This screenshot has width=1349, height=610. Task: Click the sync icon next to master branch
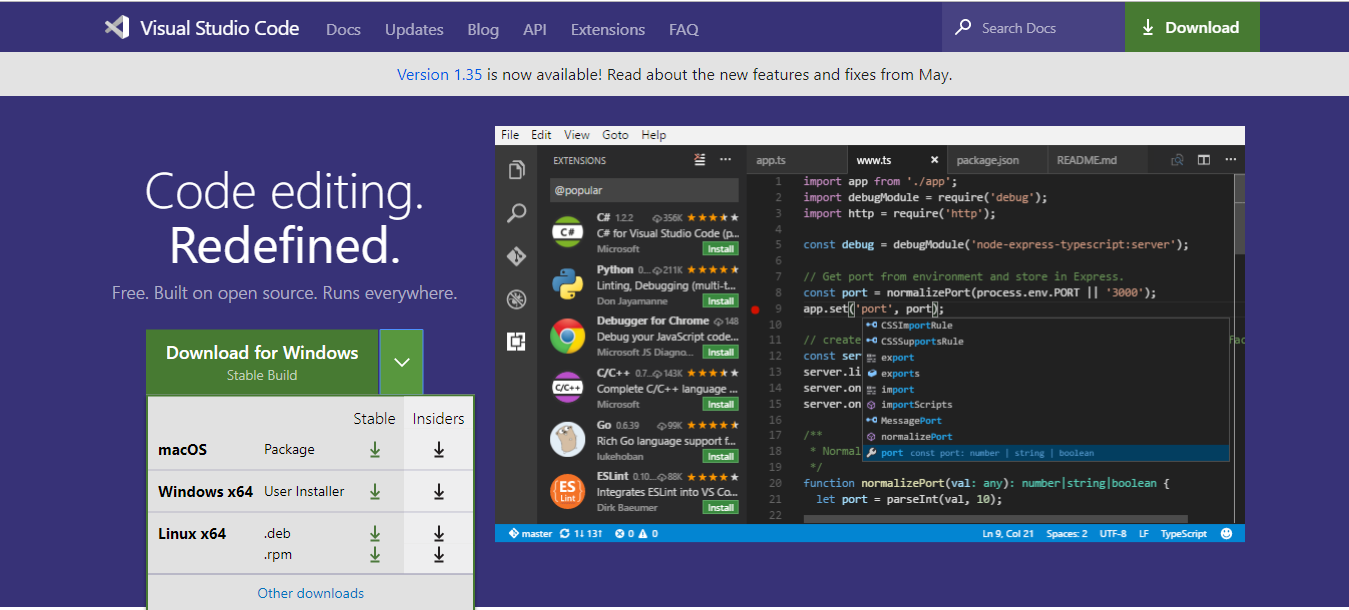pos(565,533)
